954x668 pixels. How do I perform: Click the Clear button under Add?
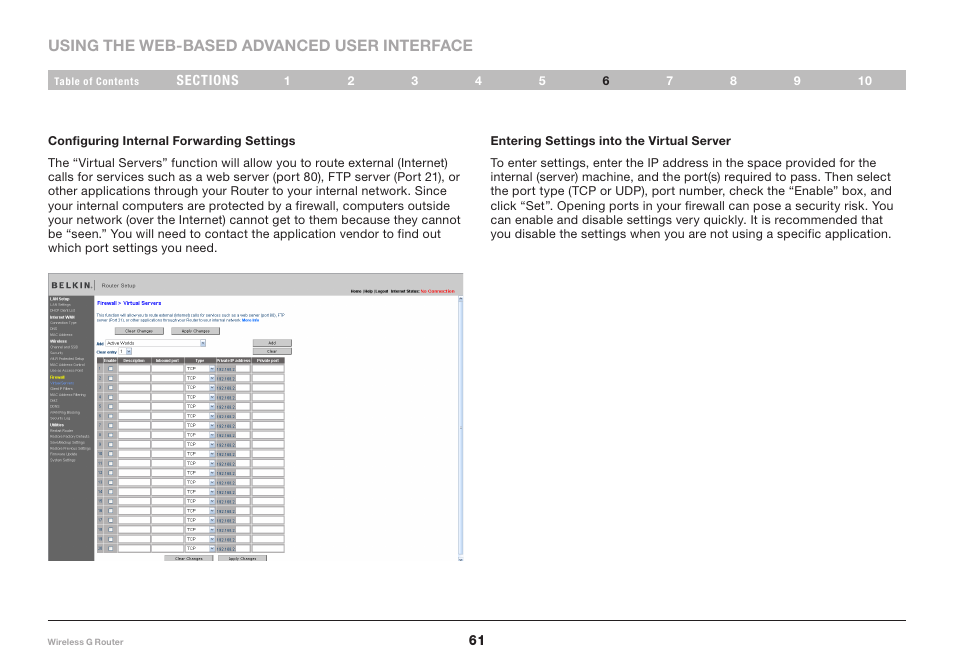tap(272, 351)
